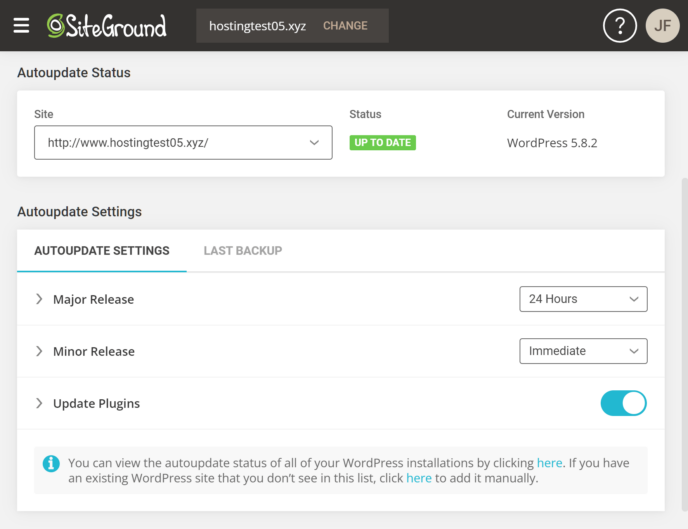The width and height of the screenshot is (688, 529).
Task: Click the Autoupdate Status heading
Action: (74, 72)
